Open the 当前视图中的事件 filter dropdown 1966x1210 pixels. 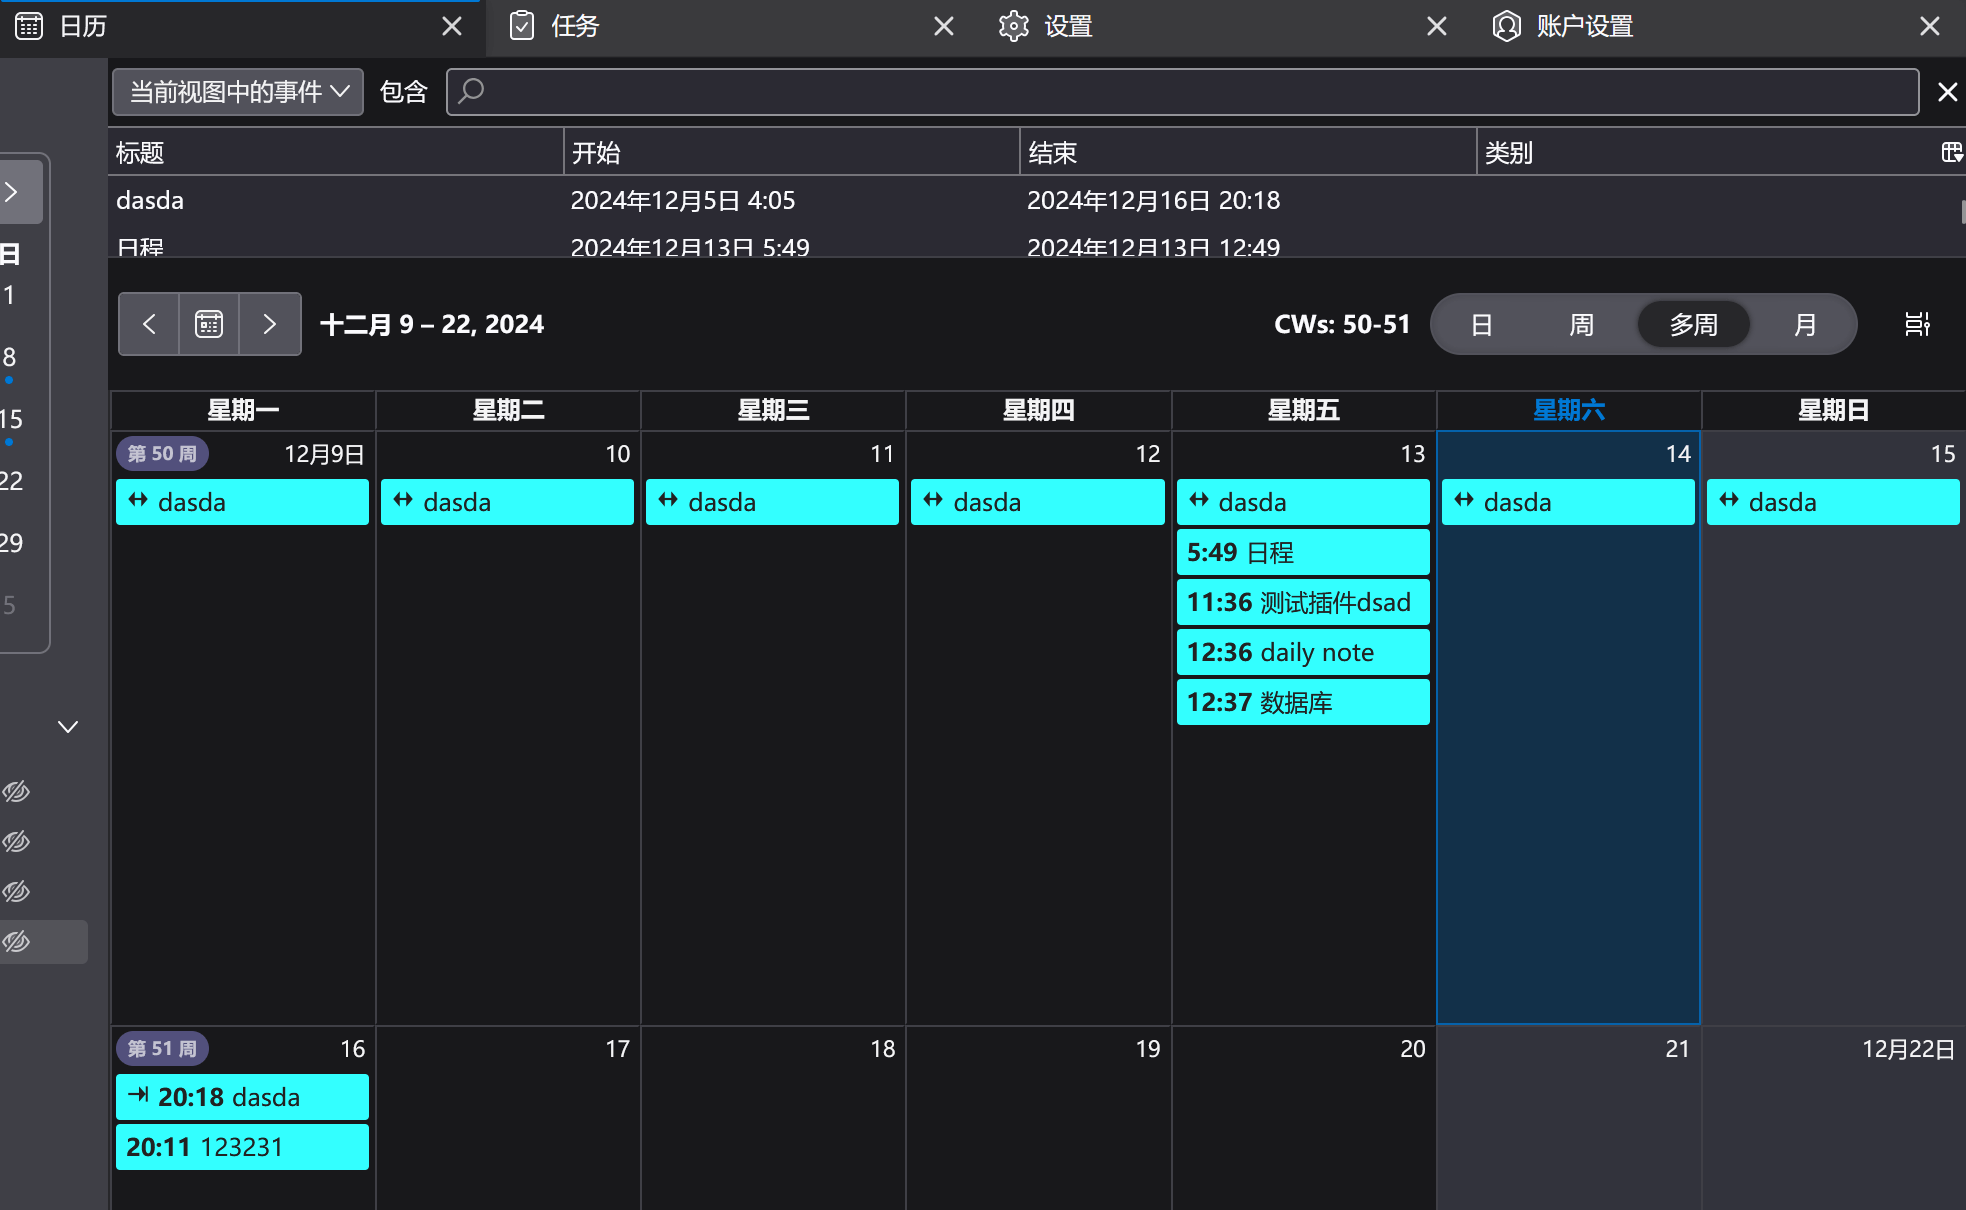click(x=238, y=92)
